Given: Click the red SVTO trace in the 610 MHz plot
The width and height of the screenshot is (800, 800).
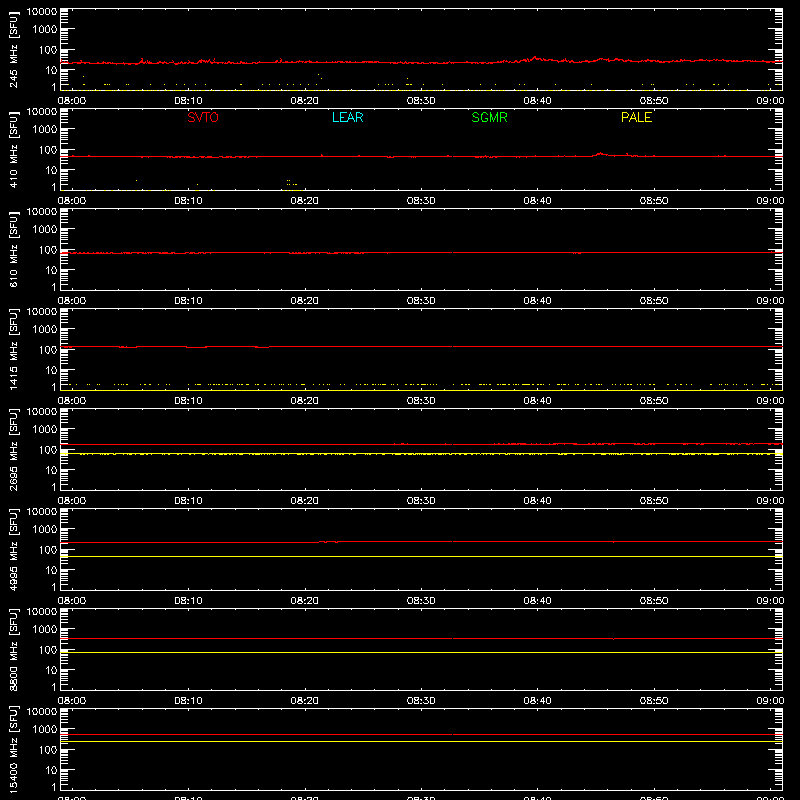Looking at the screenshot, I should pyautogui.click(x=421, y=253).
